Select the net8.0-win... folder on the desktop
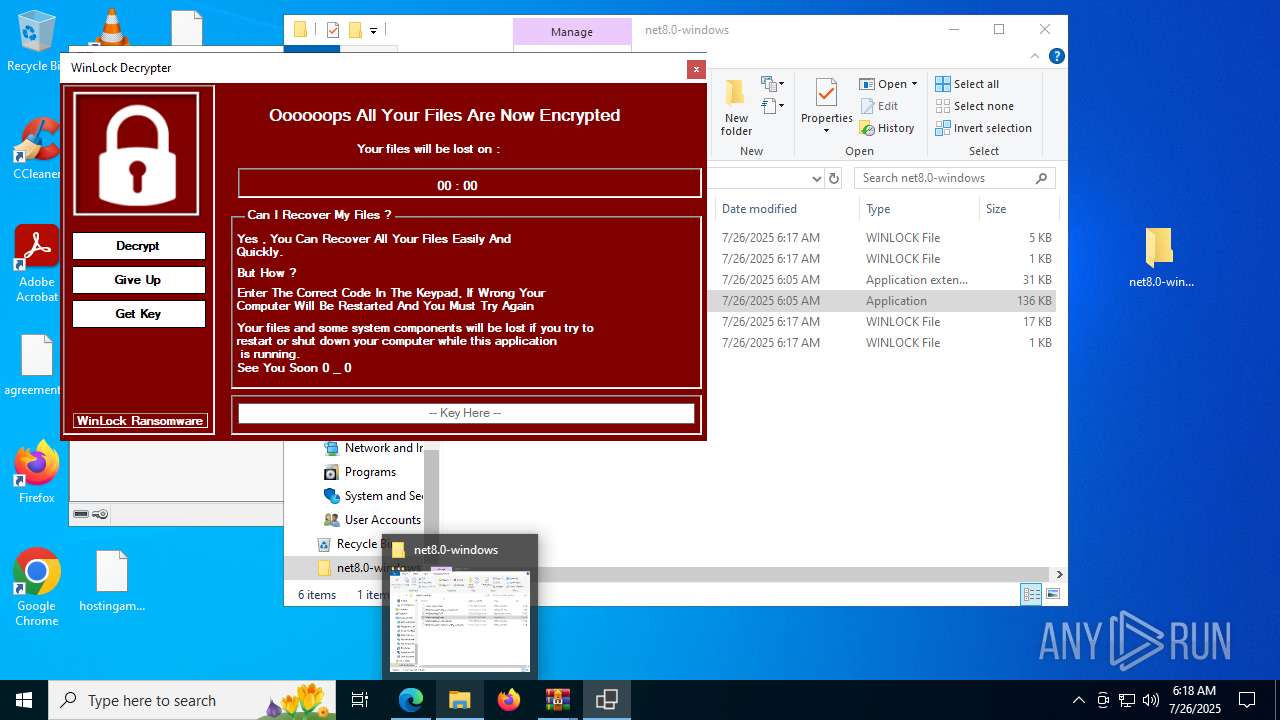This screenshot has height=720, width=1280. coord(1160,257)
